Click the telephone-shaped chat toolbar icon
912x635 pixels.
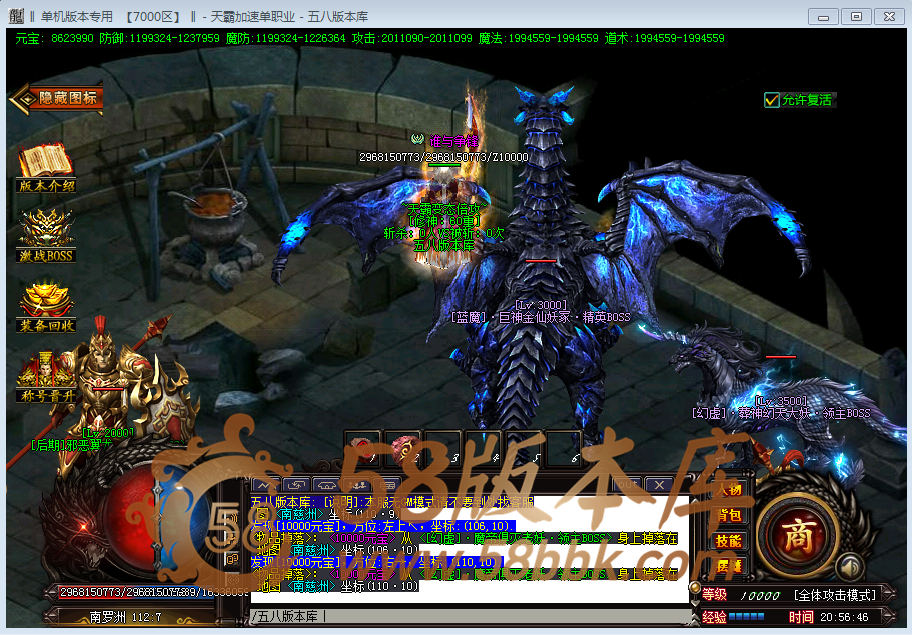pos(327,485)
